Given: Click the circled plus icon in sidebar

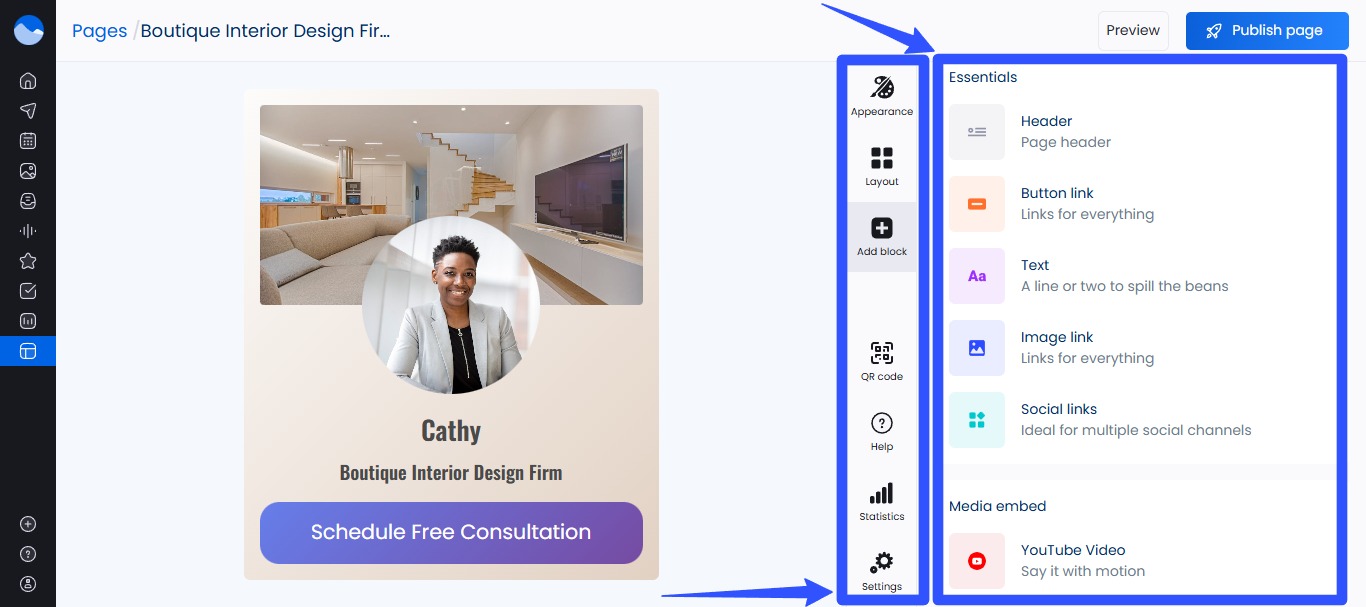Looking at the screenshot, I should pos(28,524).
